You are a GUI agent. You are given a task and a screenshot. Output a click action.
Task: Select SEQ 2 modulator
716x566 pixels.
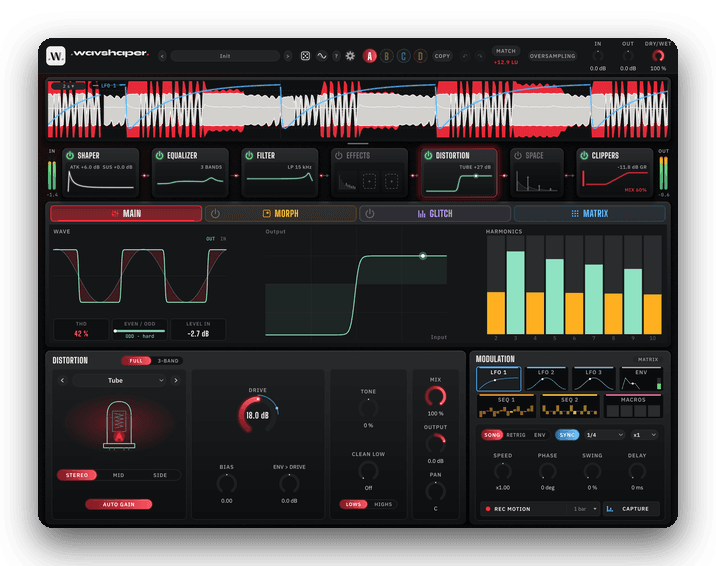tap(569, 406)
